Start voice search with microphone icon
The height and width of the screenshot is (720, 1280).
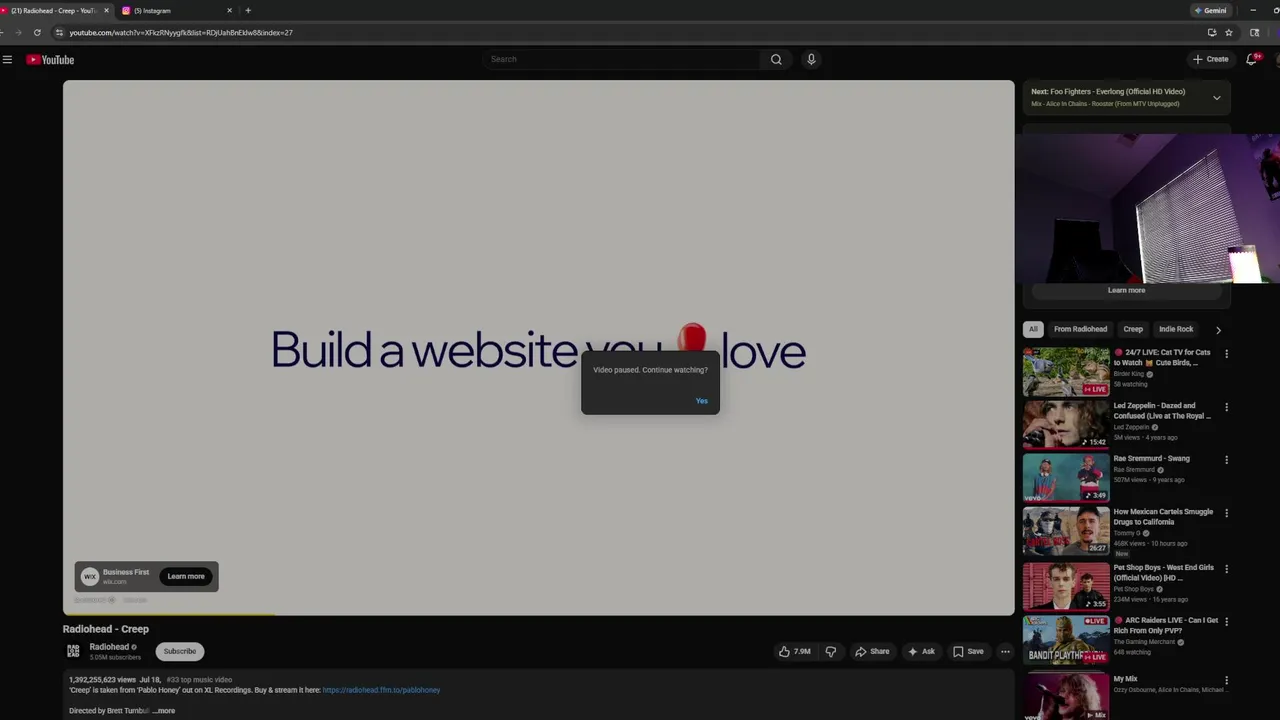point(811,59)
